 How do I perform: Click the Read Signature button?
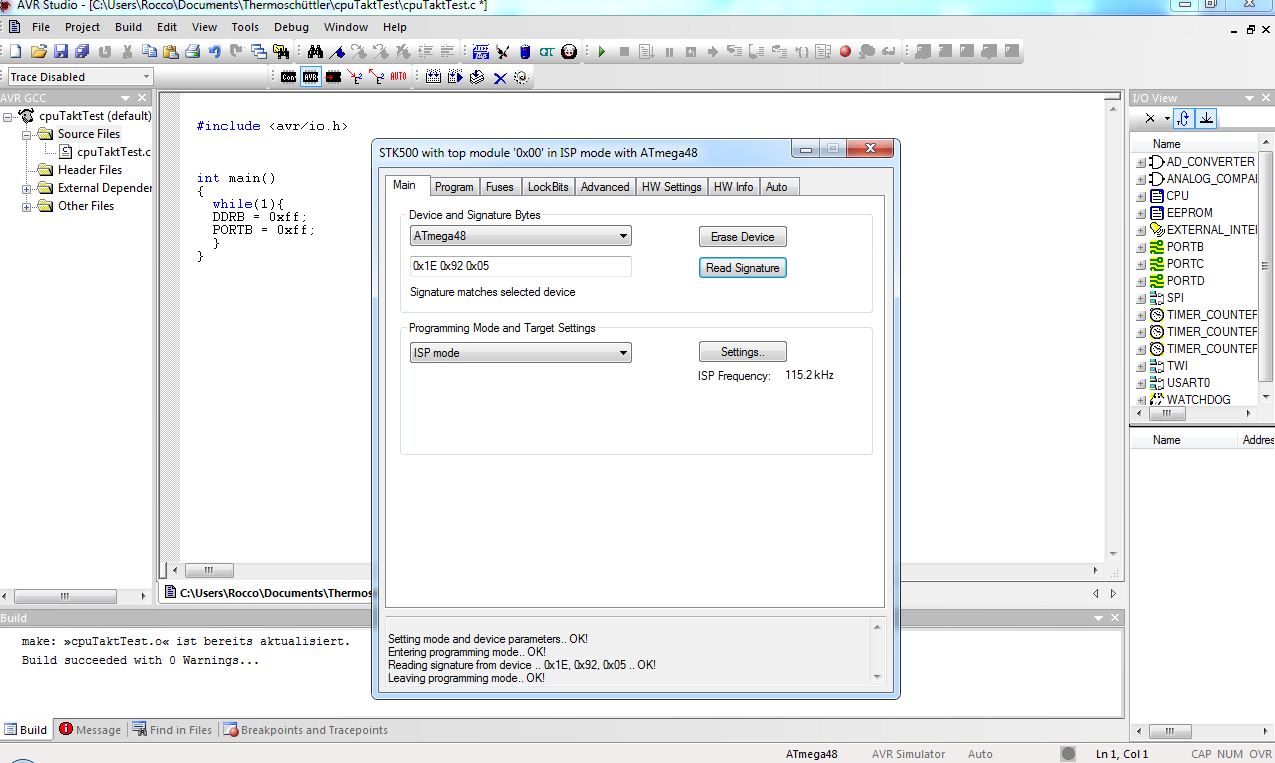coord(742,268)
